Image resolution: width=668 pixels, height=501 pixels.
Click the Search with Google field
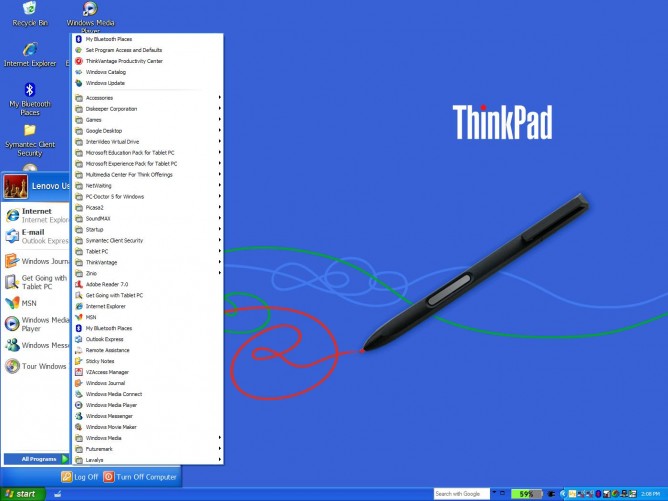coord(457,494)
